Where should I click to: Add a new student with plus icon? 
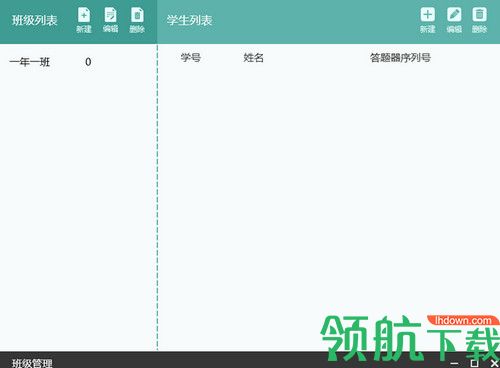click(427, 20)
